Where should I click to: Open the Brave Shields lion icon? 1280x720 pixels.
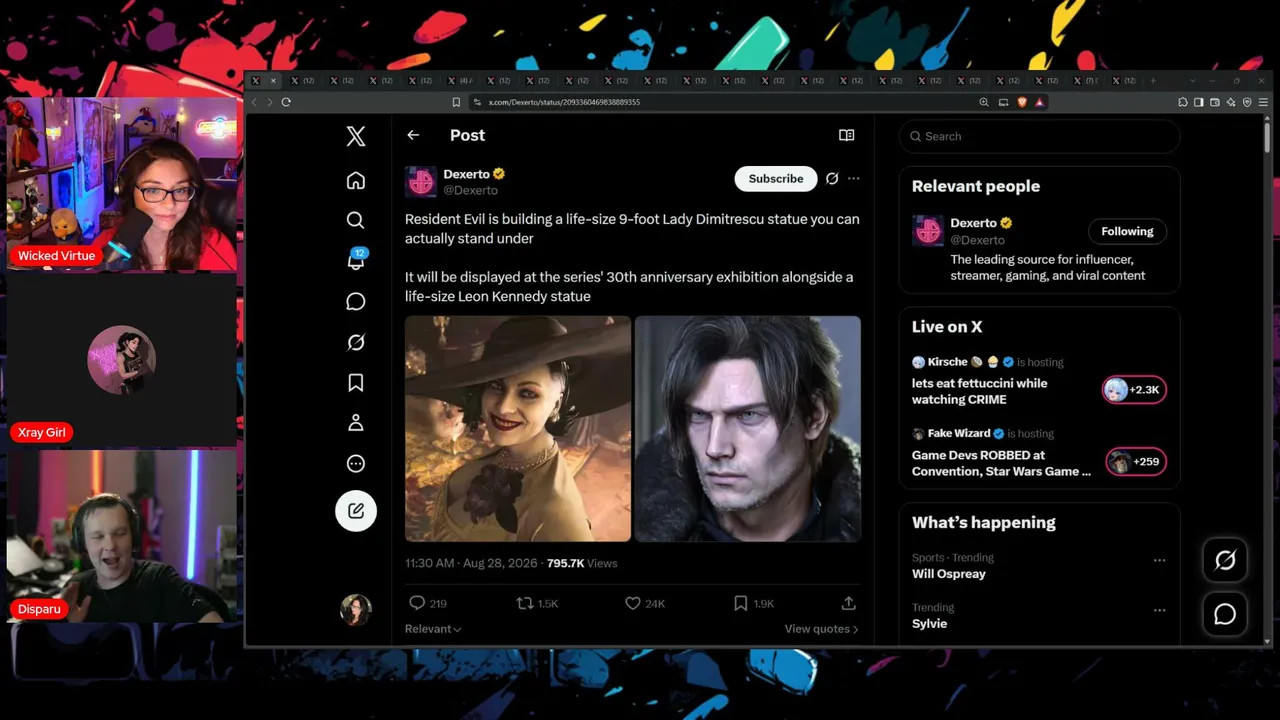tap(1022, 102)
